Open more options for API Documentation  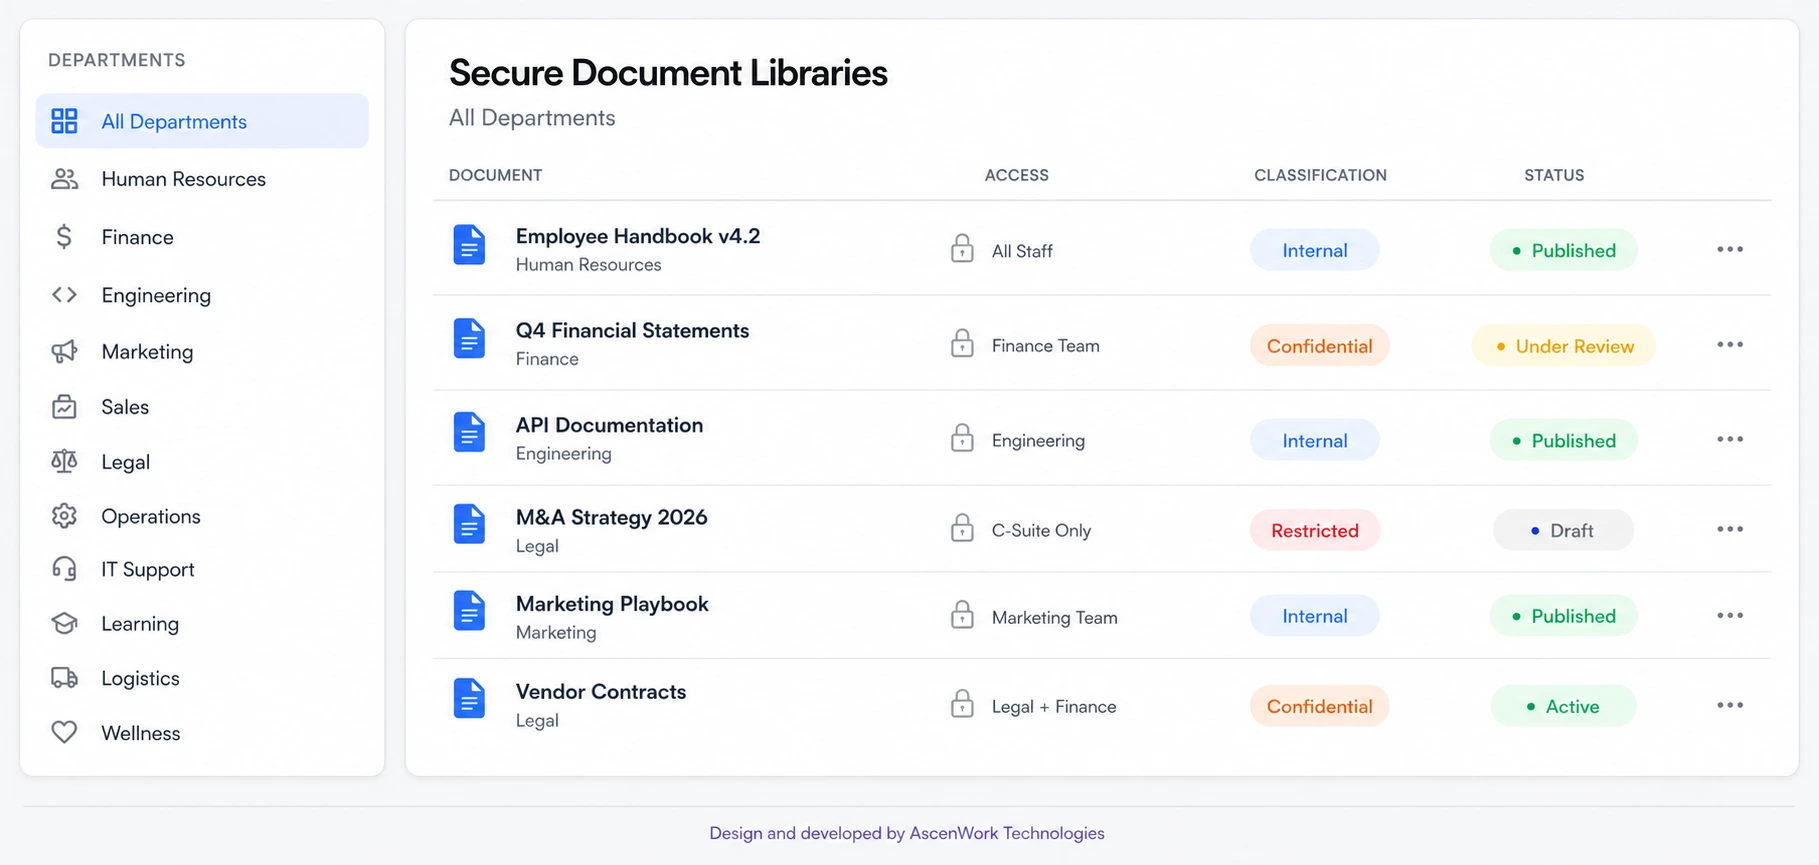click(x=1730, y=439)
